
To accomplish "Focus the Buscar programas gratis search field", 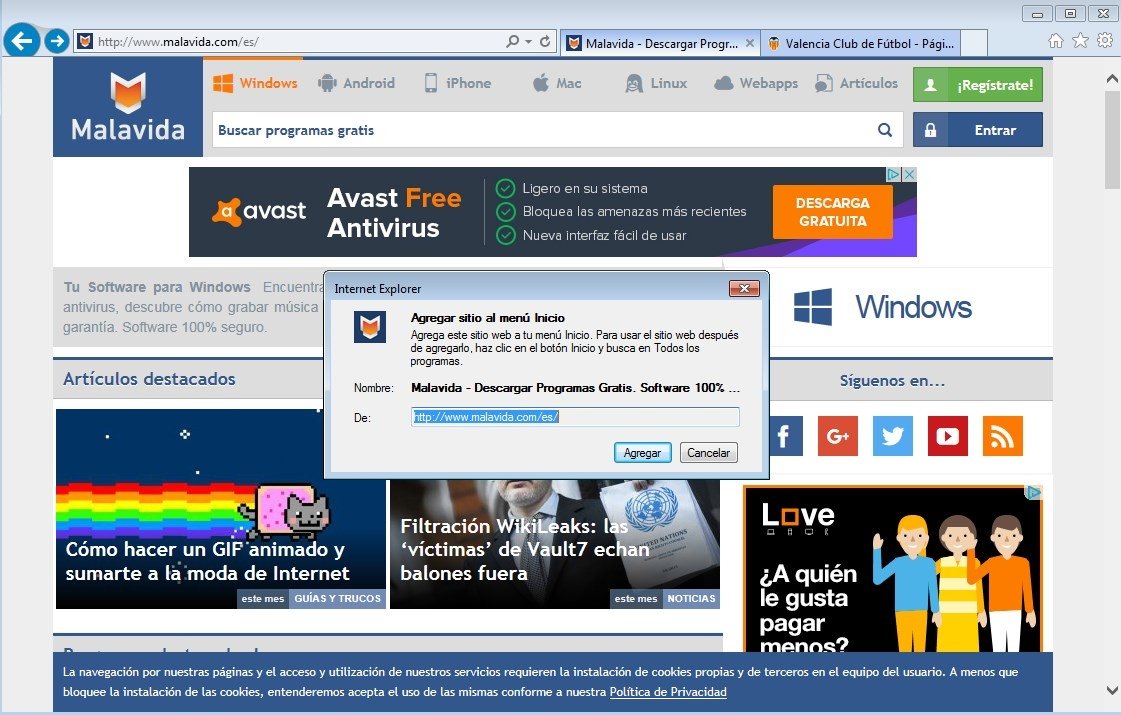I will [543, 130].
